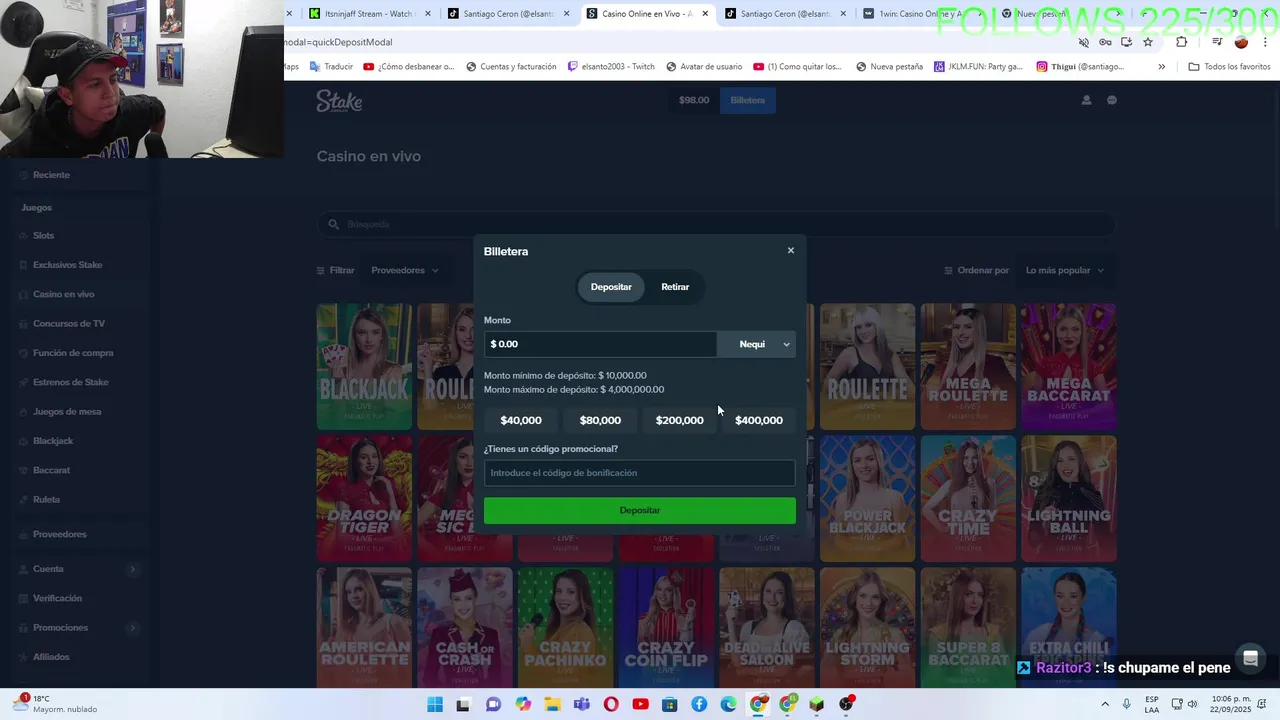Open Blackjack in the sidebar

pos(53,441)
